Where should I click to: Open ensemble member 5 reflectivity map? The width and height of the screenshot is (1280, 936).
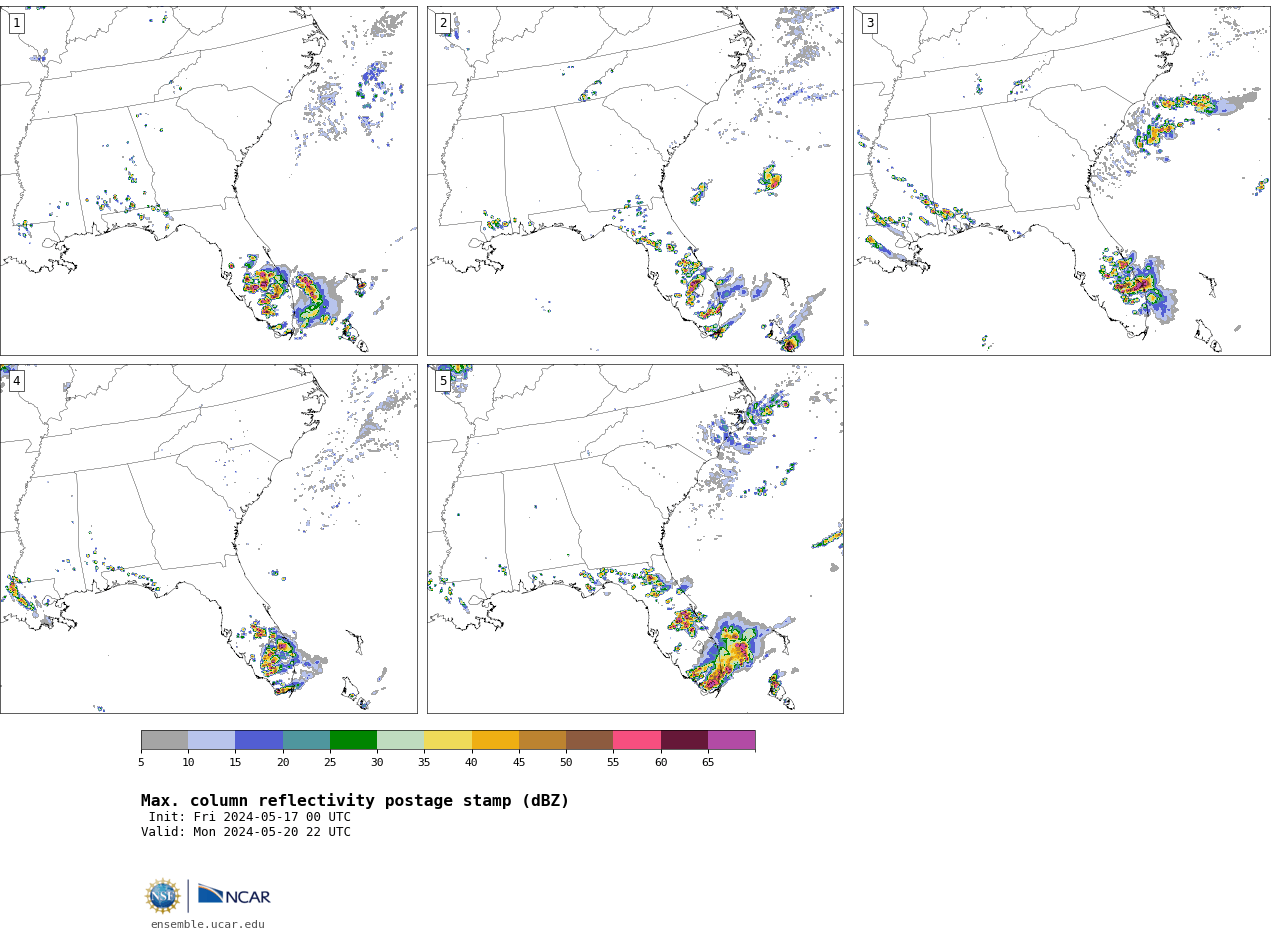[635, 539]
